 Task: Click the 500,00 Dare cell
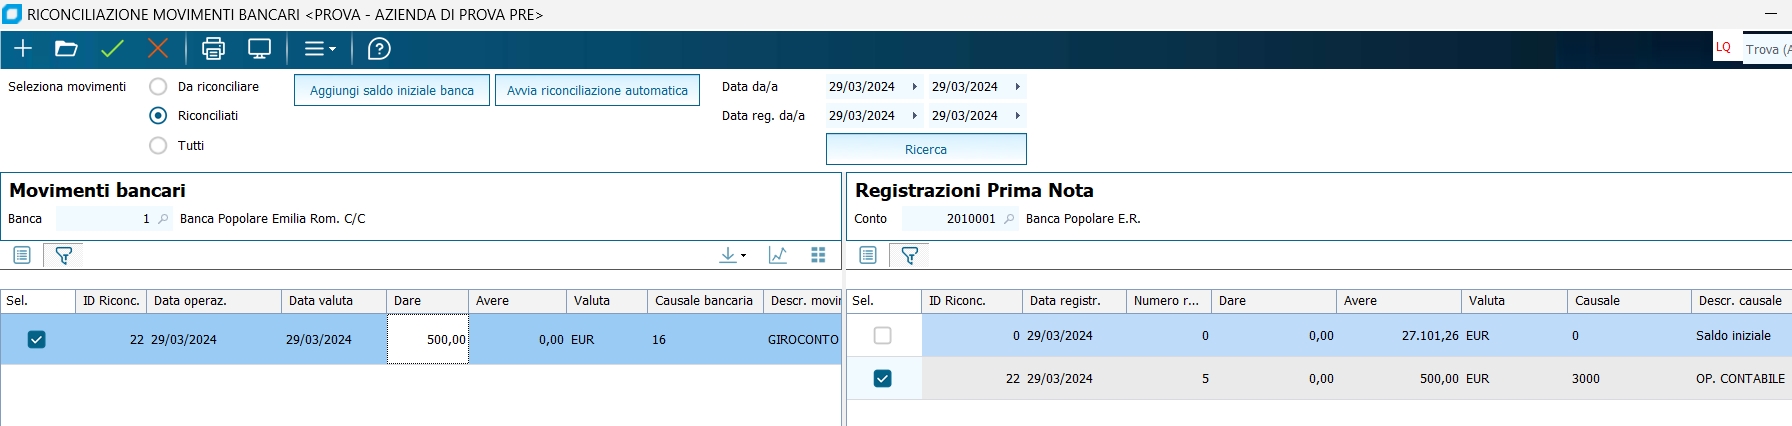click(428, 340)
